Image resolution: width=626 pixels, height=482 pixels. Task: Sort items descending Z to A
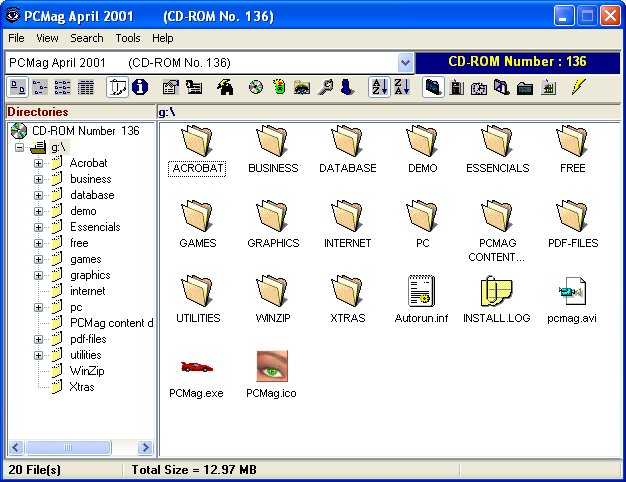pos(402,87)
